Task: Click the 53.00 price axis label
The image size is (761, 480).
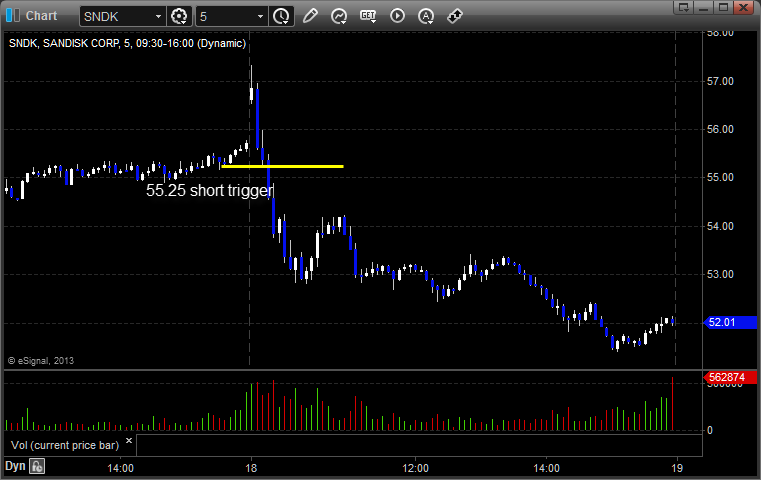Action: pos(720,274)
